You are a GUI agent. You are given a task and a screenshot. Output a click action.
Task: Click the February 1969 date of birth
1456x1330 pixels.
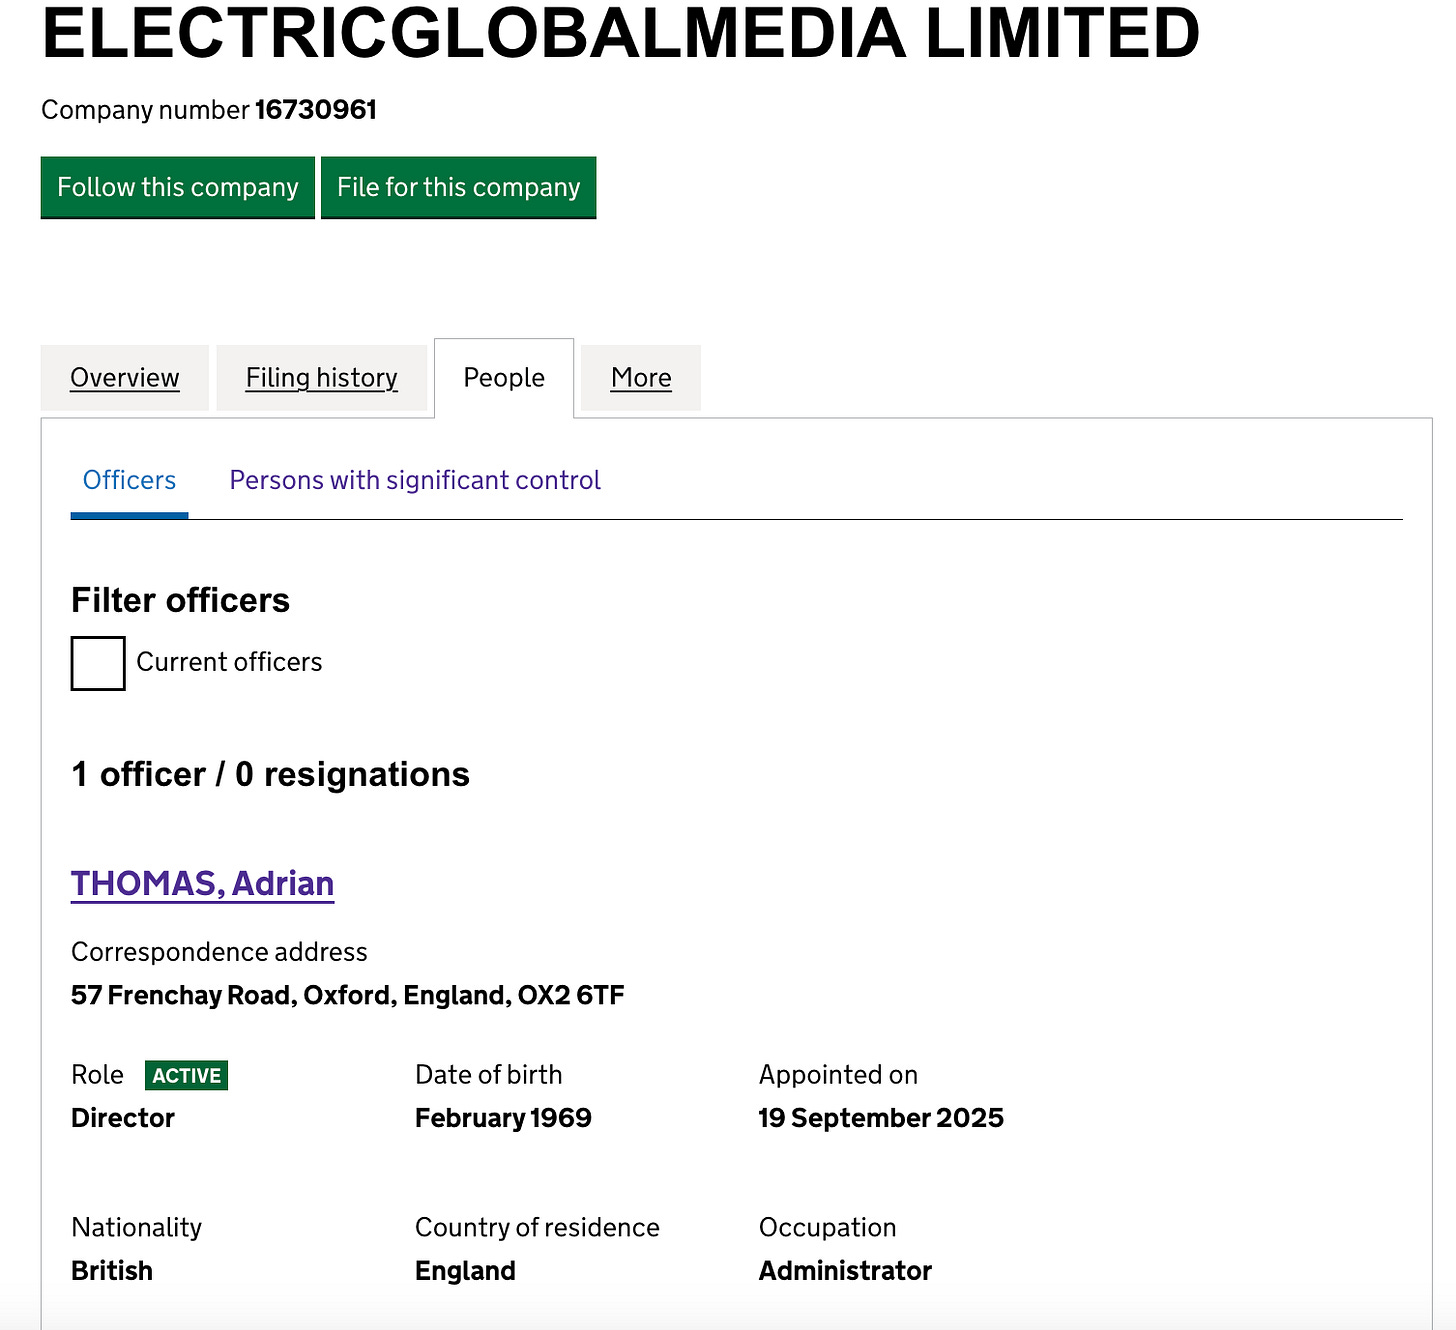(503, 1118)
